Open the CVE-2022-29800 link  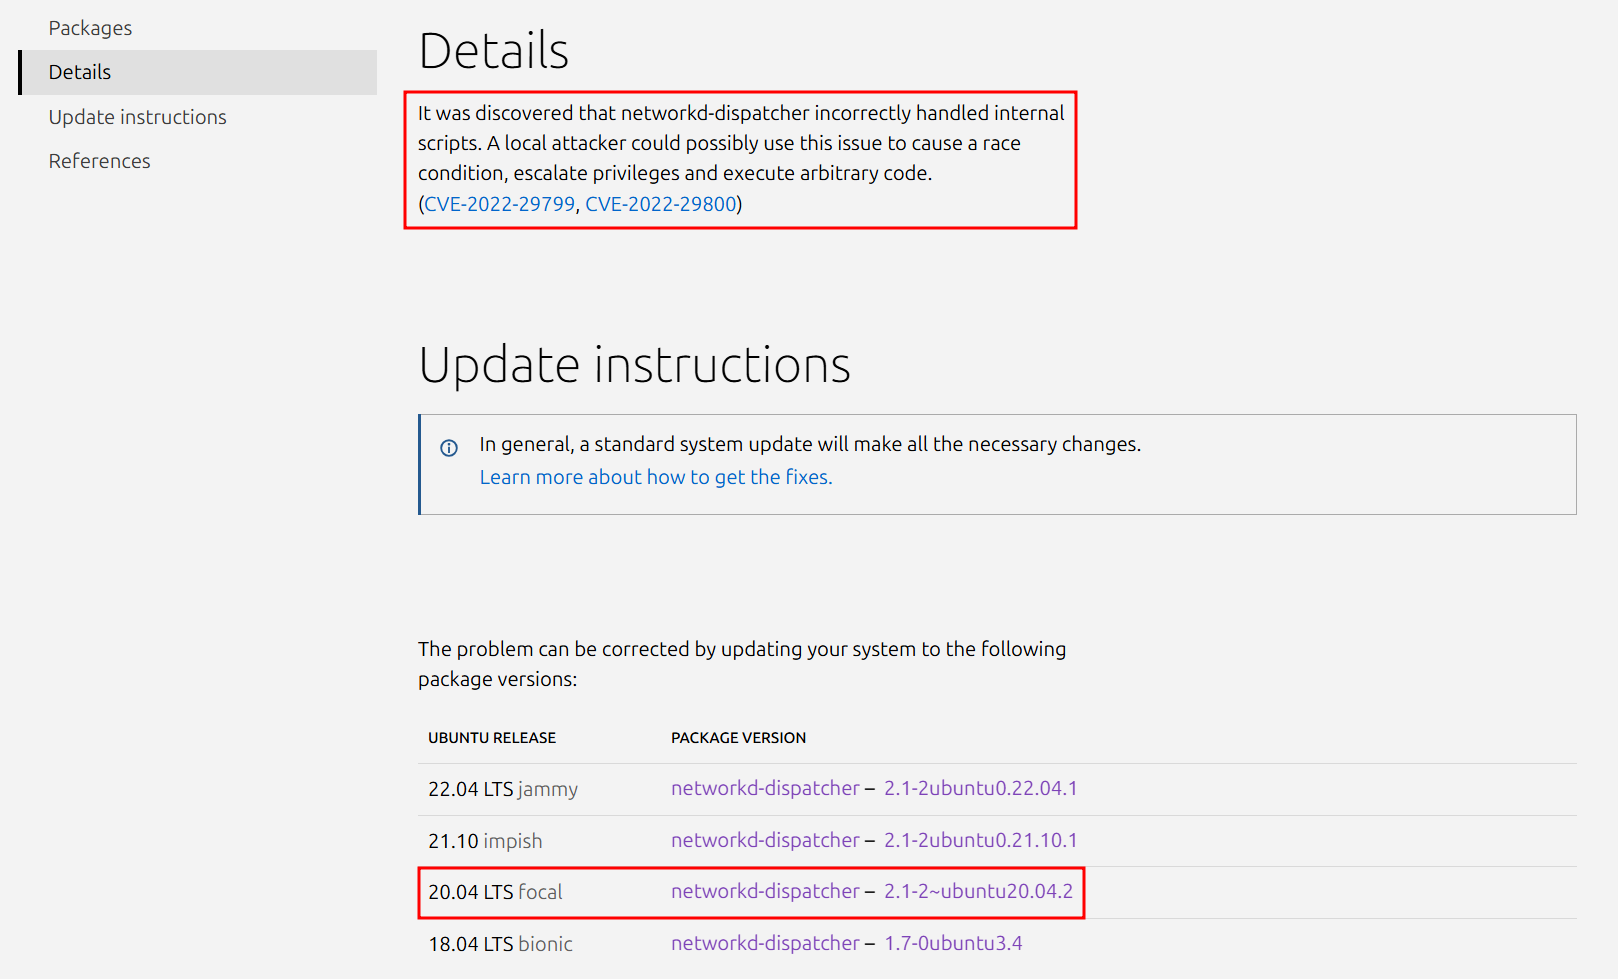(660, 204)
